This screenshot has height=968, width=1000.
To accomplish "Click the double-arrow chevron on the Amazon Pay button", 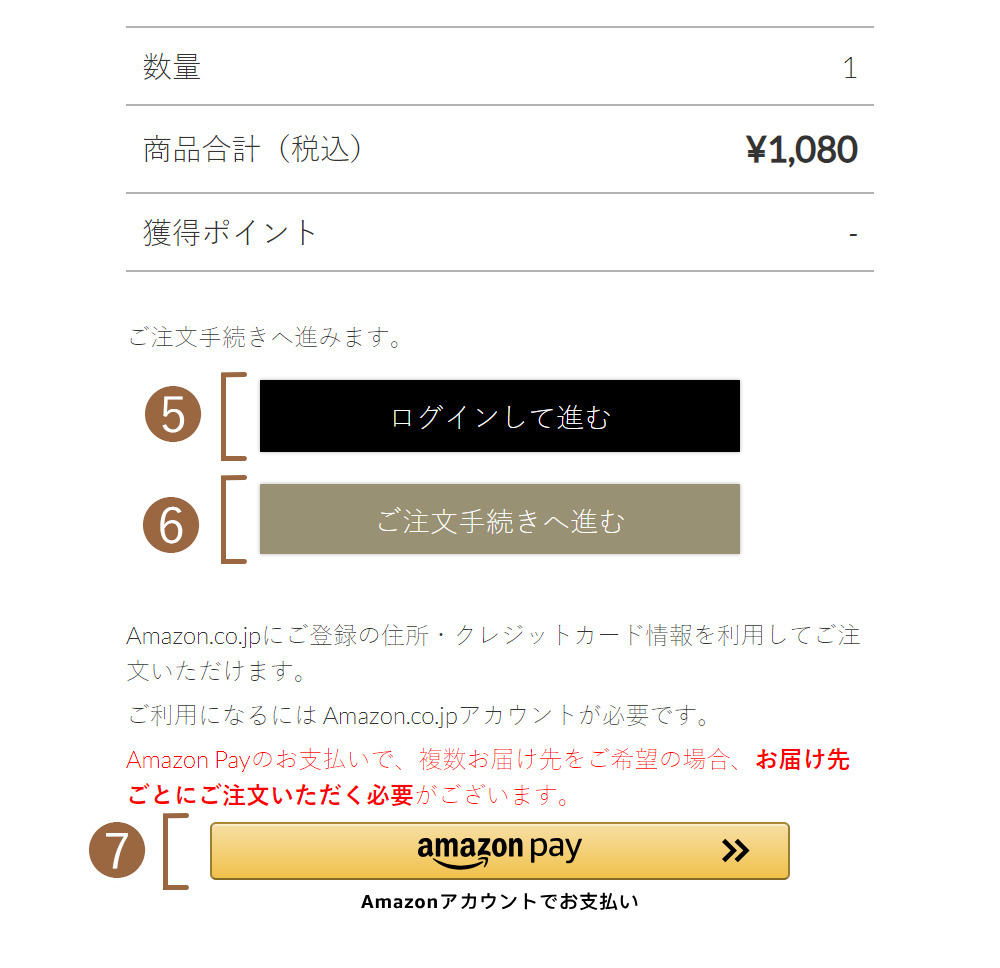I will 737,851.
